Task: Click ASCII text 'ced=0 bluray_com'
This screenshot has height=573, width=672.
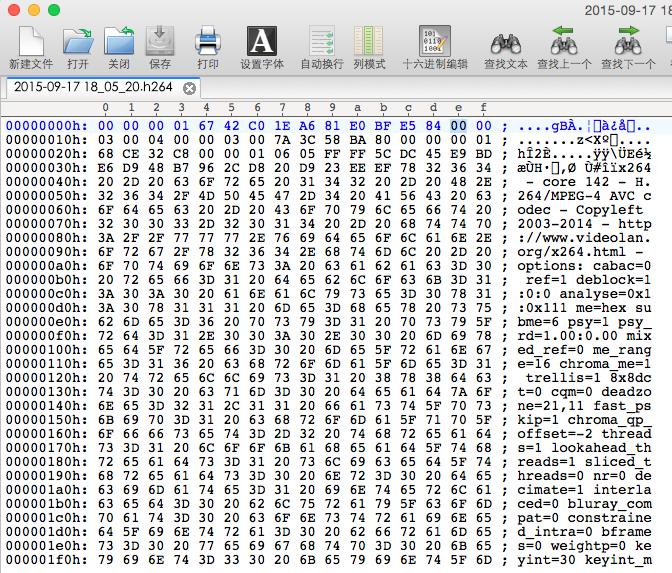Action: (x=585, y=504)
